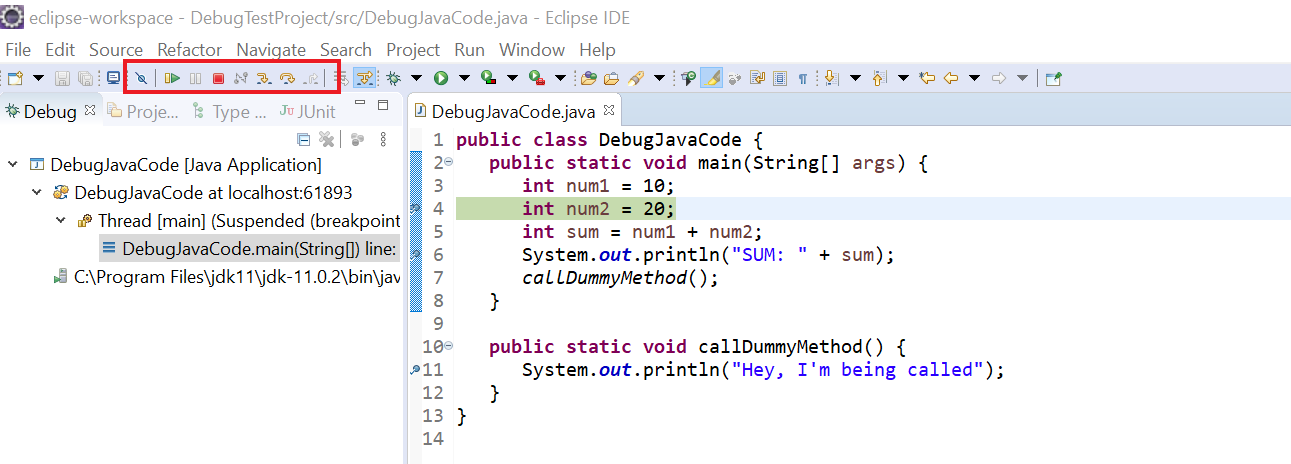
Task: Toggle Skip All Breakpoints
Action: tap(141, 77)
